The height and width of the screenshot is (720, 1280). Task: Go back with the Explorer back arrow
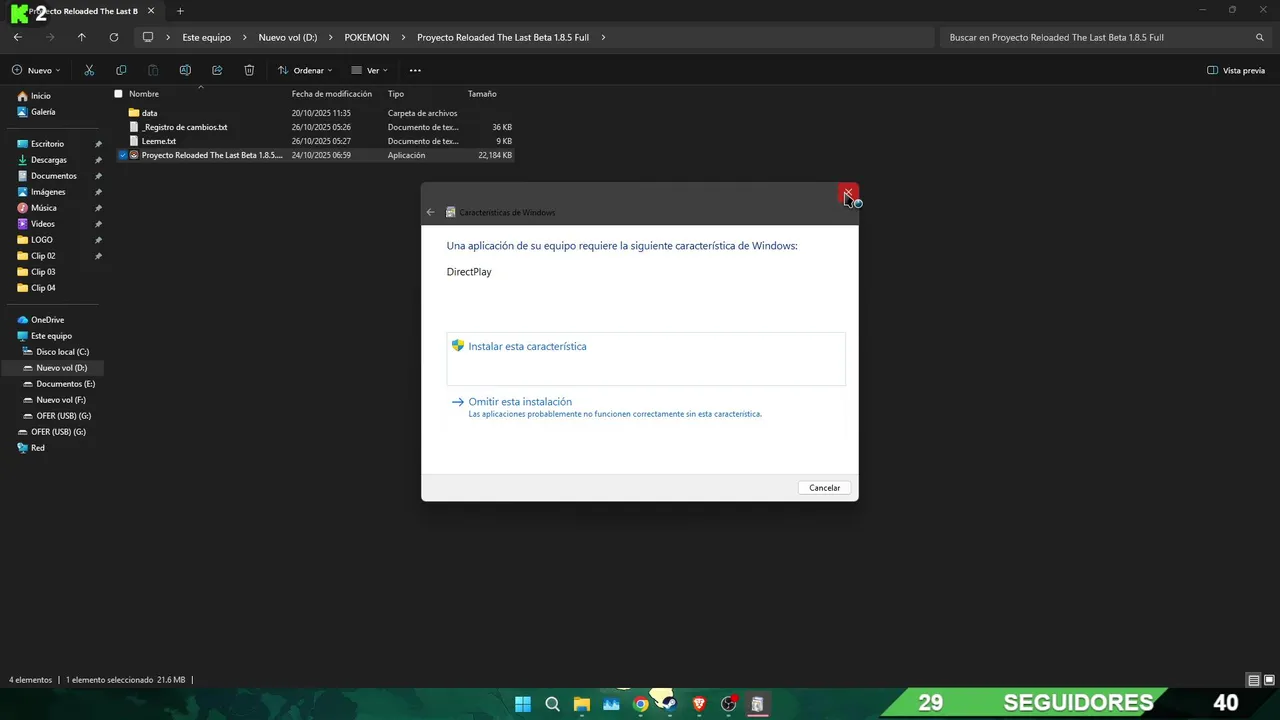point(17,37)
